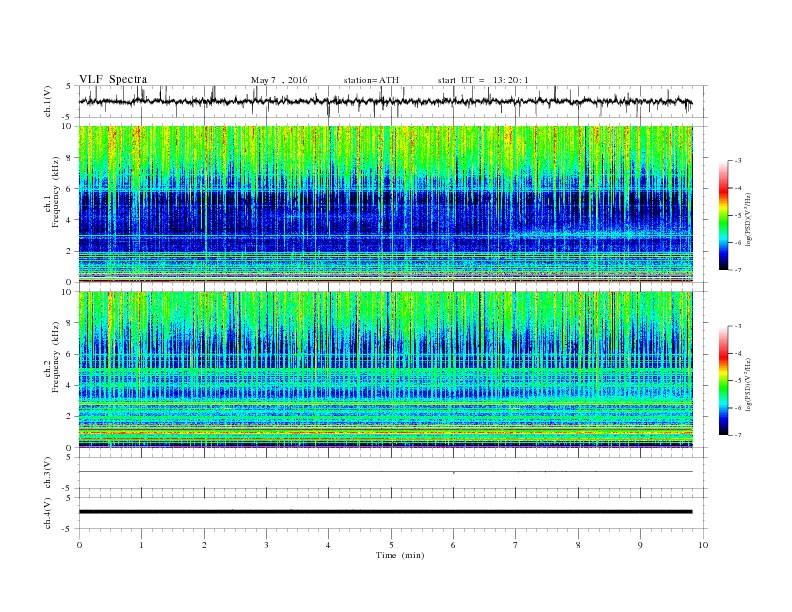Screen dimensions: 792x612
Task: Click the ch.1 'Frequency (kHz)' axis label
Action: [x=56, y=192]
